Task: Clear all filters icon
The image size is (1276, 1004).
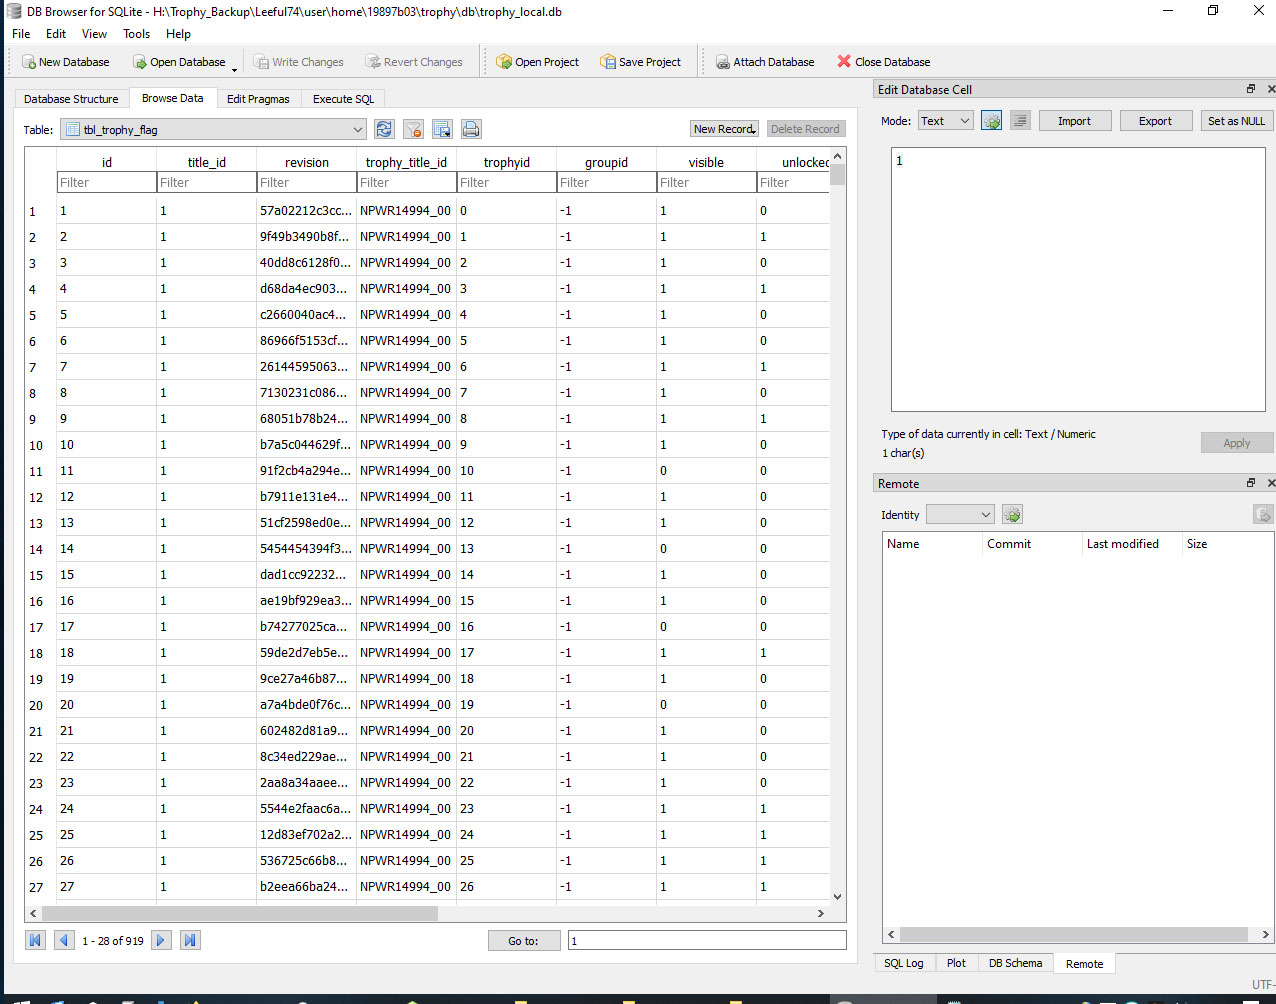Action: (413, 129)
